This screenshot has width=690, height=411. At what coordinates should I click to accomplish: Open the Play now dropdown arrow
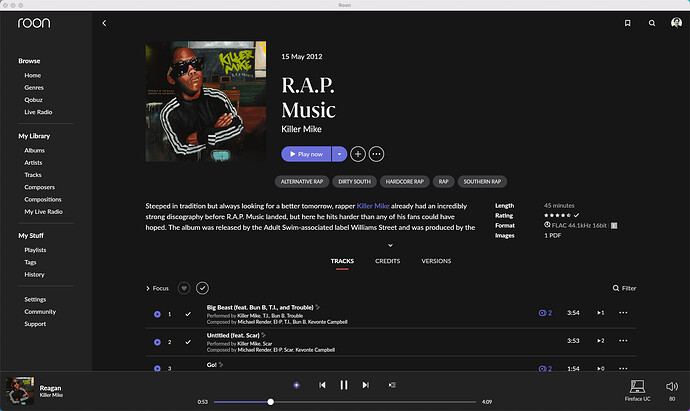click(x=339, y=154)
